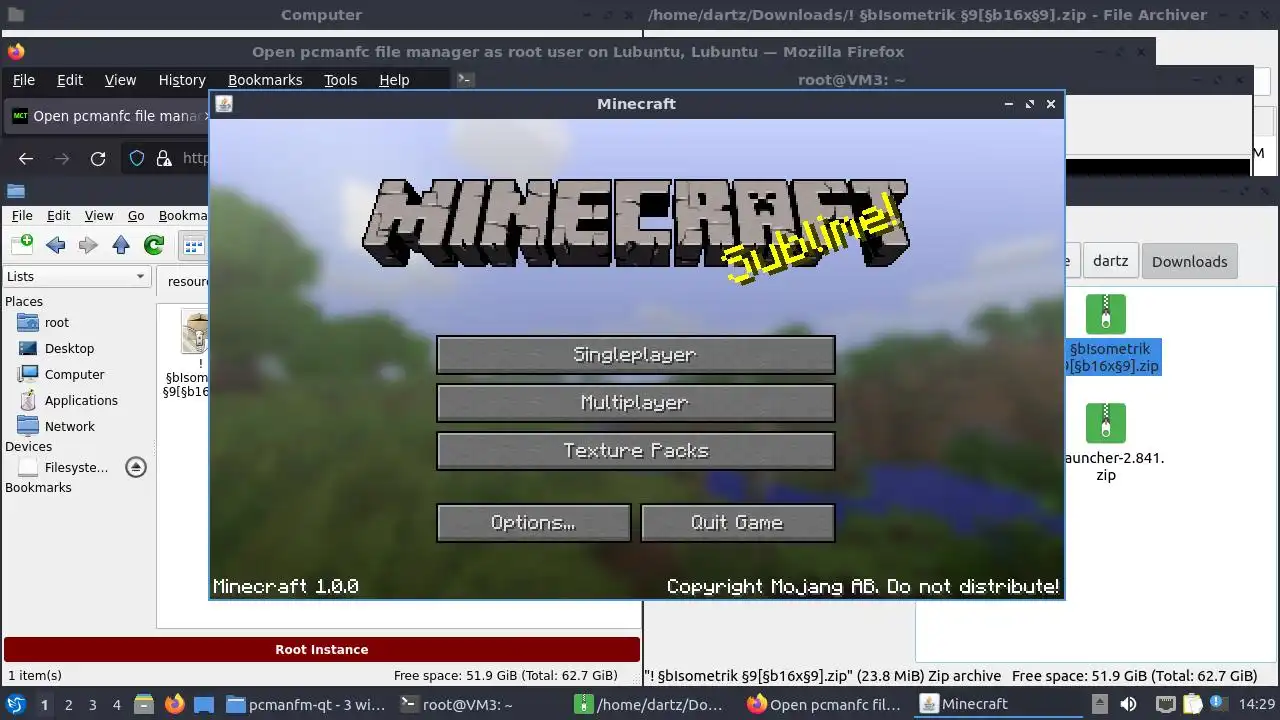Viewport: 1280px width, 720px height.
Task: Launch Firefox from taskbar quick launch
Action: (x=174, y=704)
